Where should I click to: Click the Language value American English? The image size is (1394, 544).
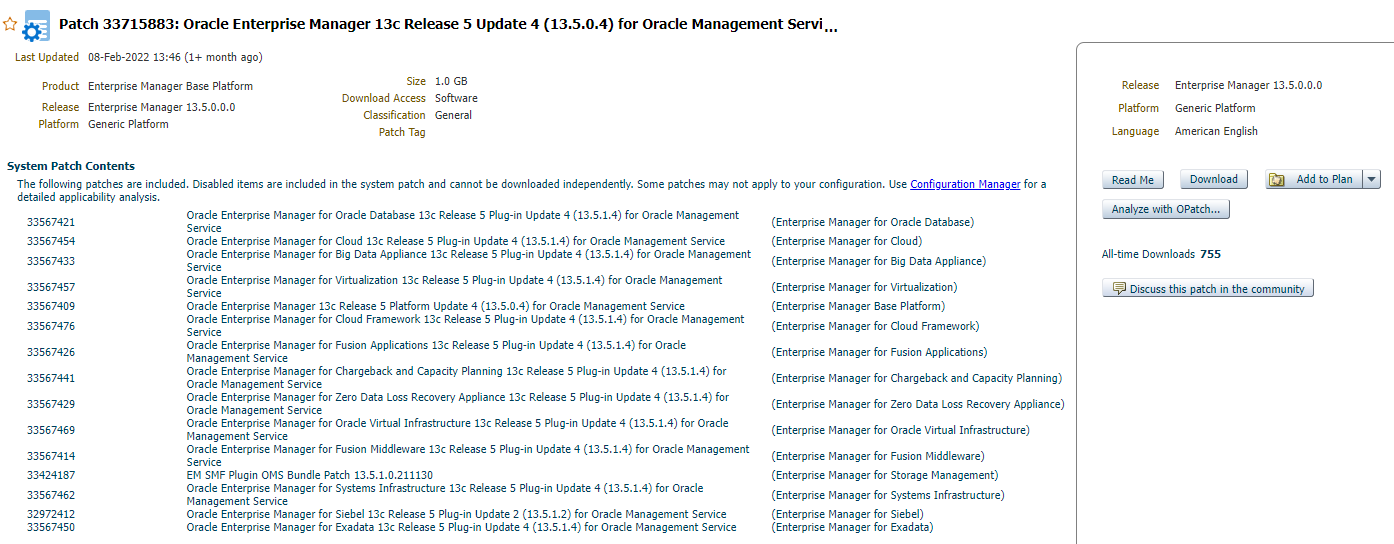(x=1216, y=132)
